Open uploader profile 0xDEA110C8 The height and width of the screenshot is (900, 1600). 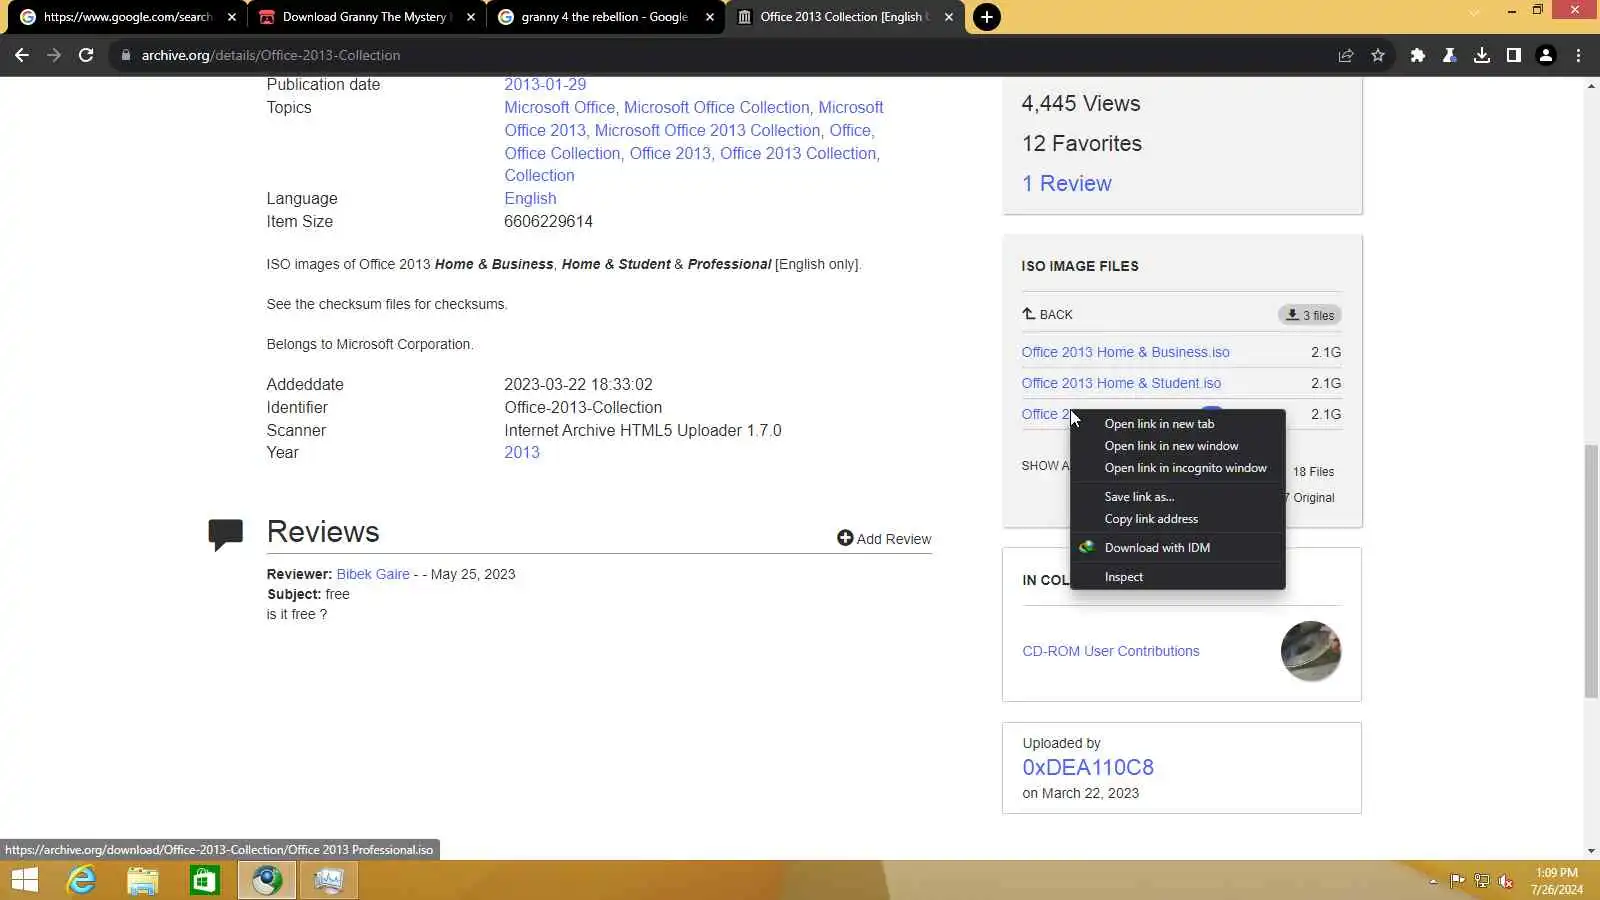[1088, 768]
